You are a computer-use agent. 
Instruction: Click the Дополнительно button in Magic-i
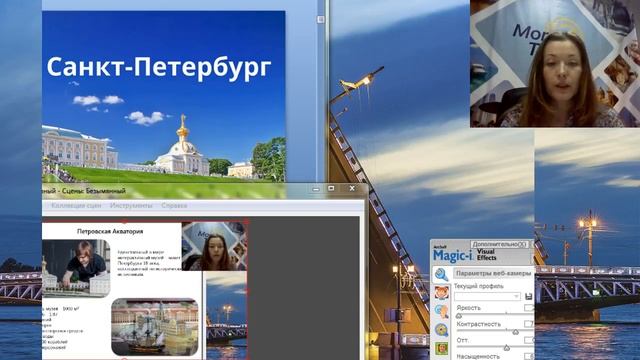pos(500,244)
